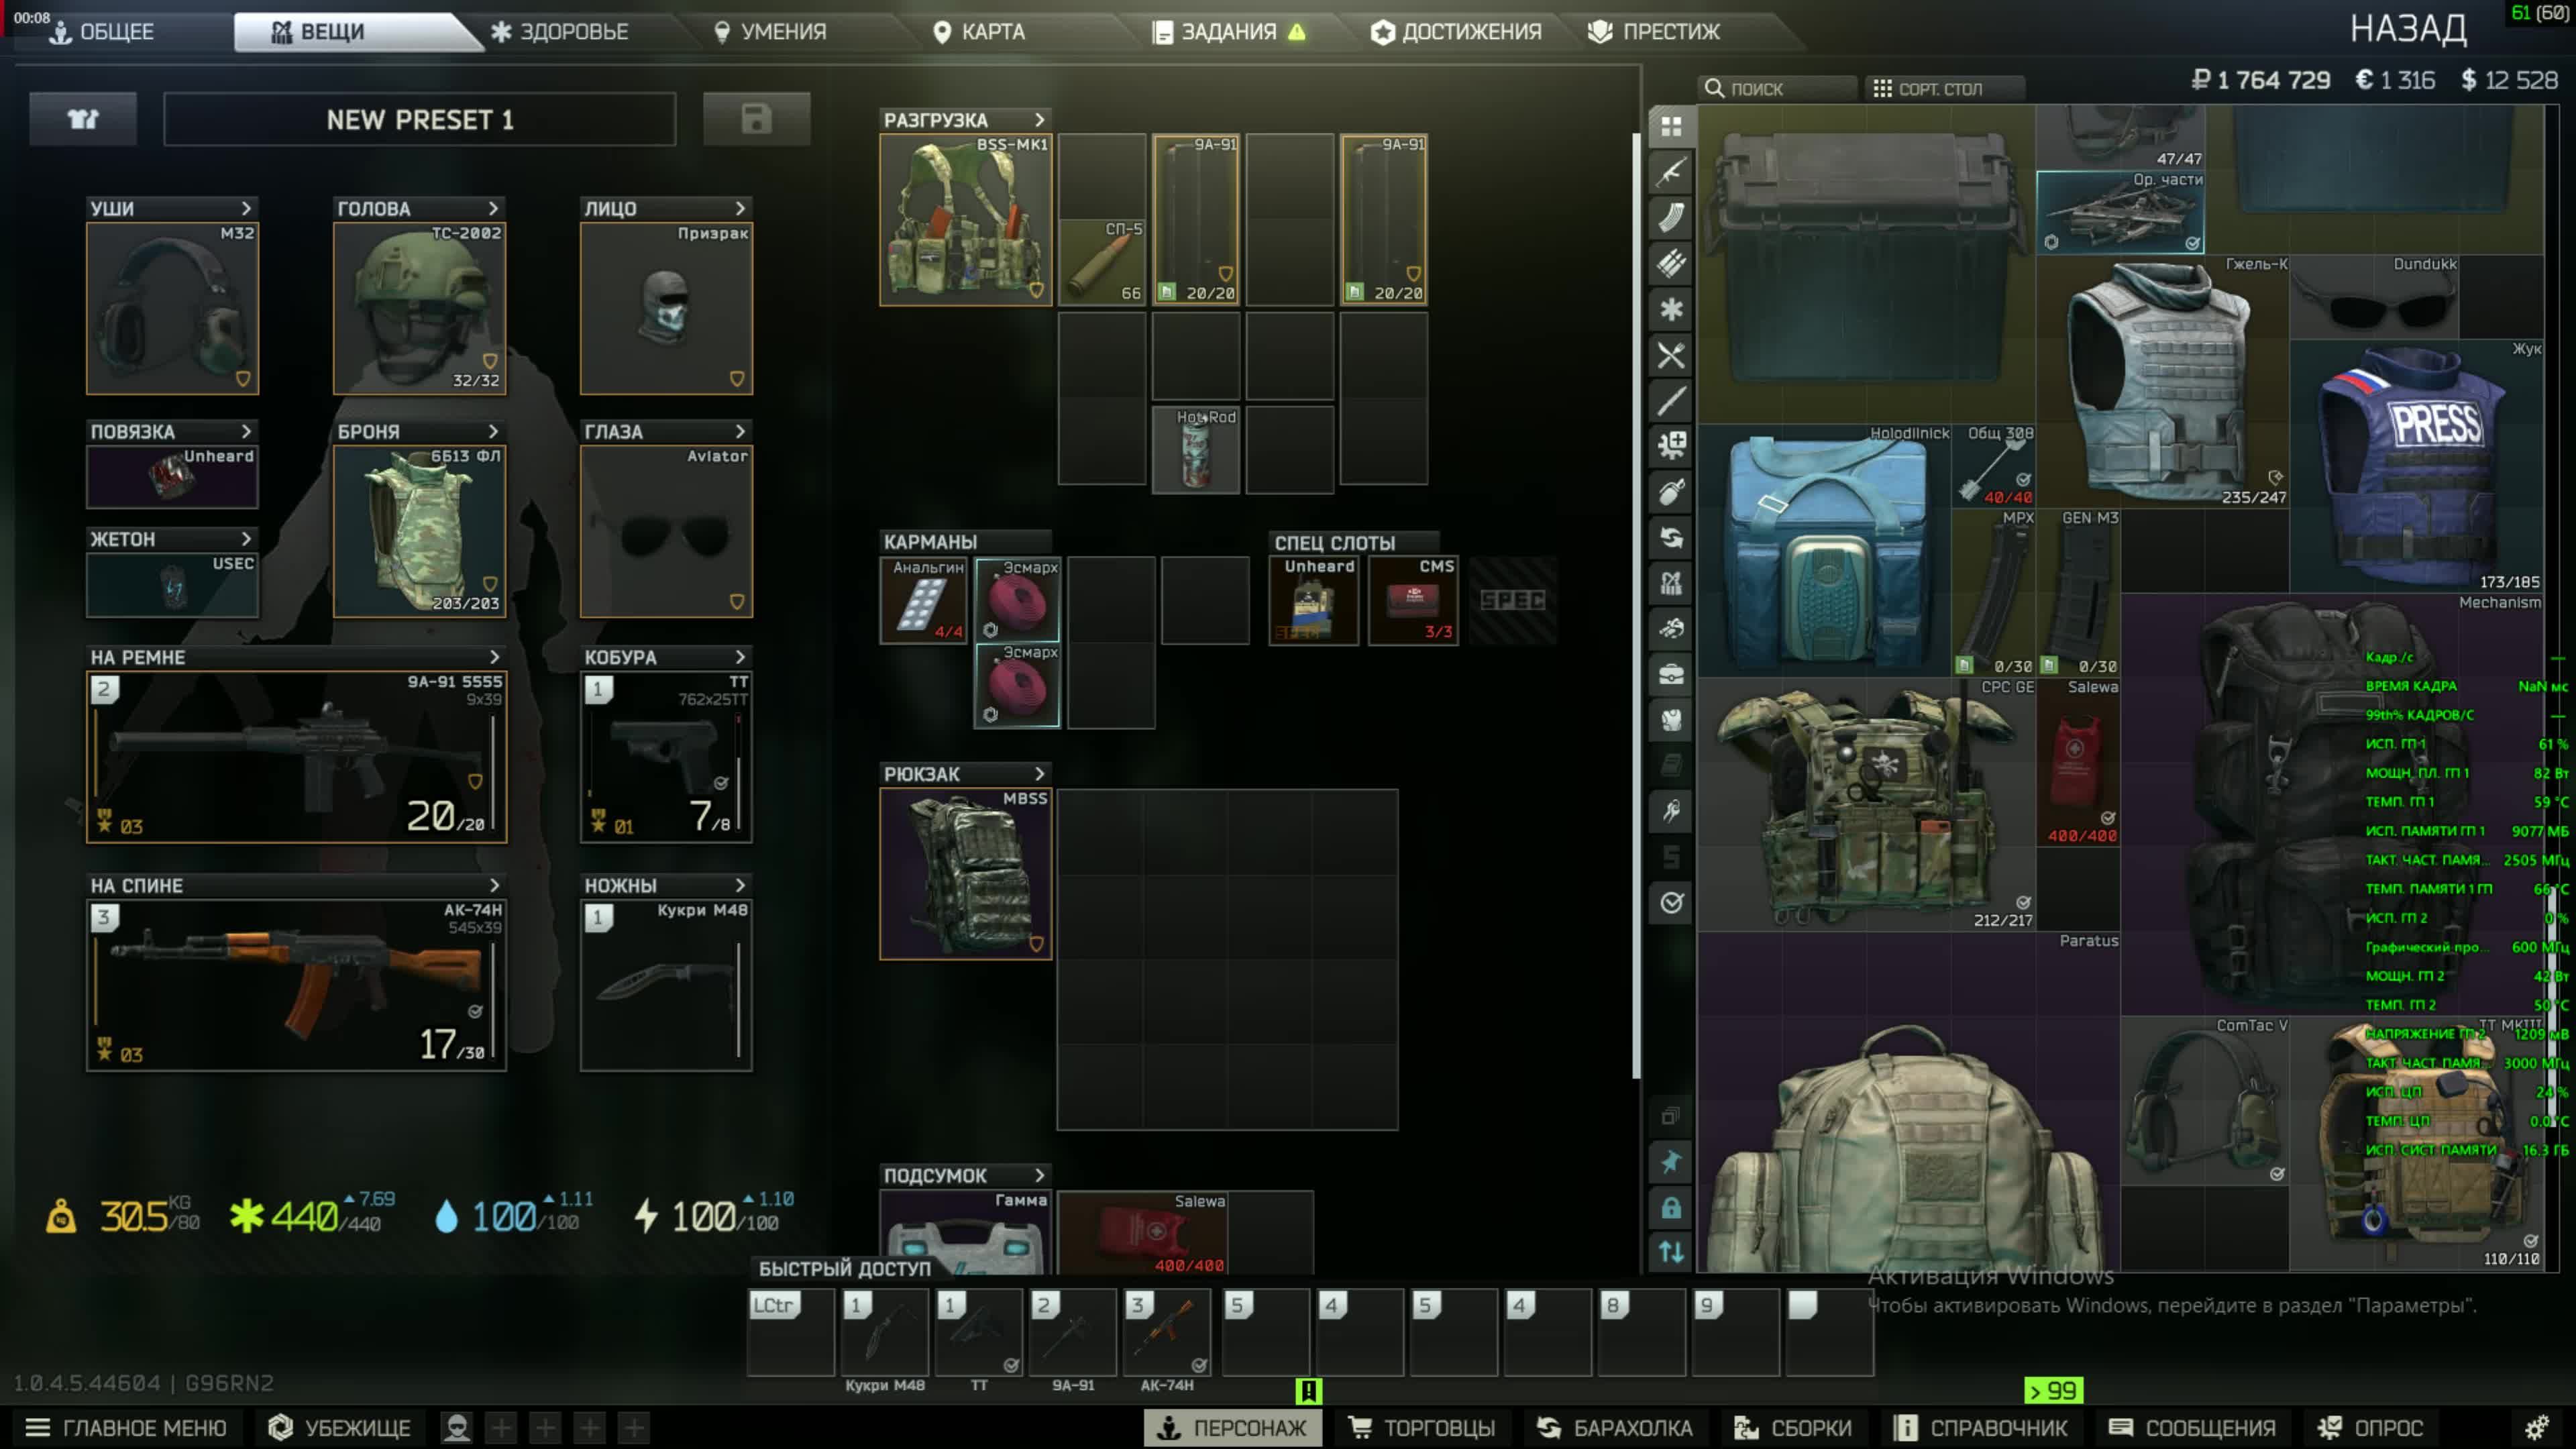Expand the РЮКЗАК slot arrow
2576x1449 pixels.
coord(1040,773)
